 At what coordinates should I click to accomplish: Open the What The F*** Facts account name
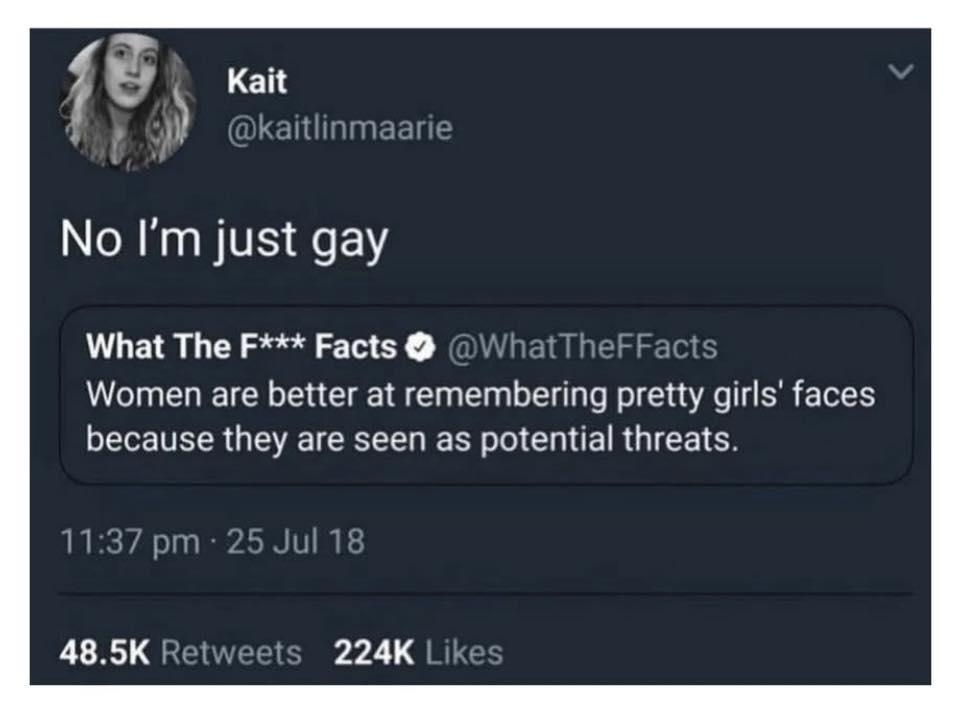(x=241, y=345)
